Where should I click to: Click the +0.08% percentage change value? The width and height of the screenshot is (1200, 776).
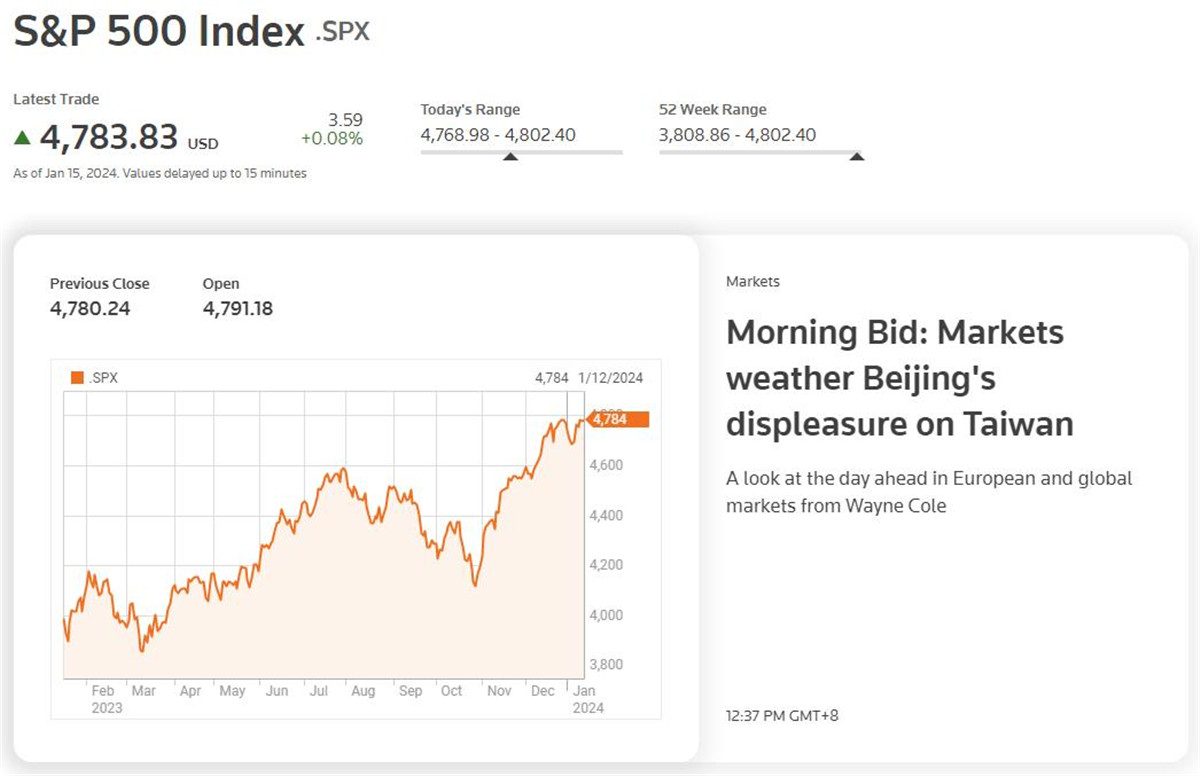[331, 139]
